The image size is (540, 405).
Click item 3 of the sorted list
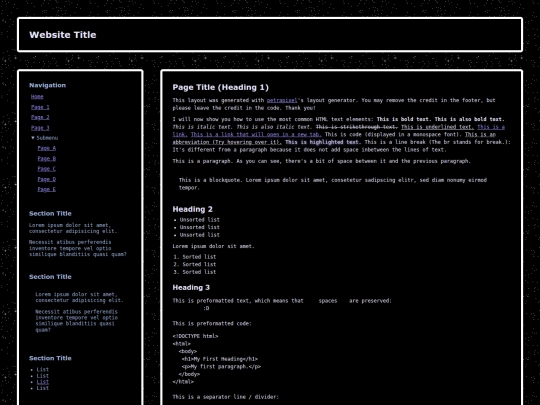(199, 272)
